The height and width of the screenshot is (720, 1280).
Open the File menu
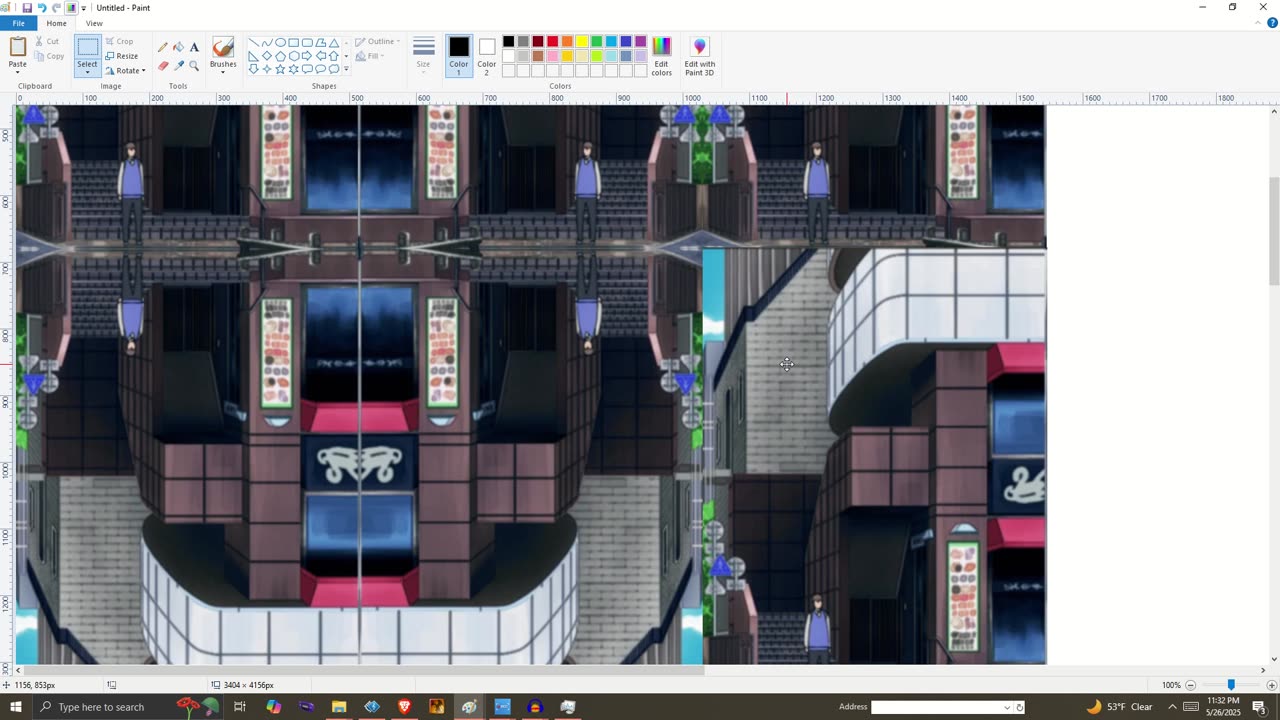coord(18,23)
